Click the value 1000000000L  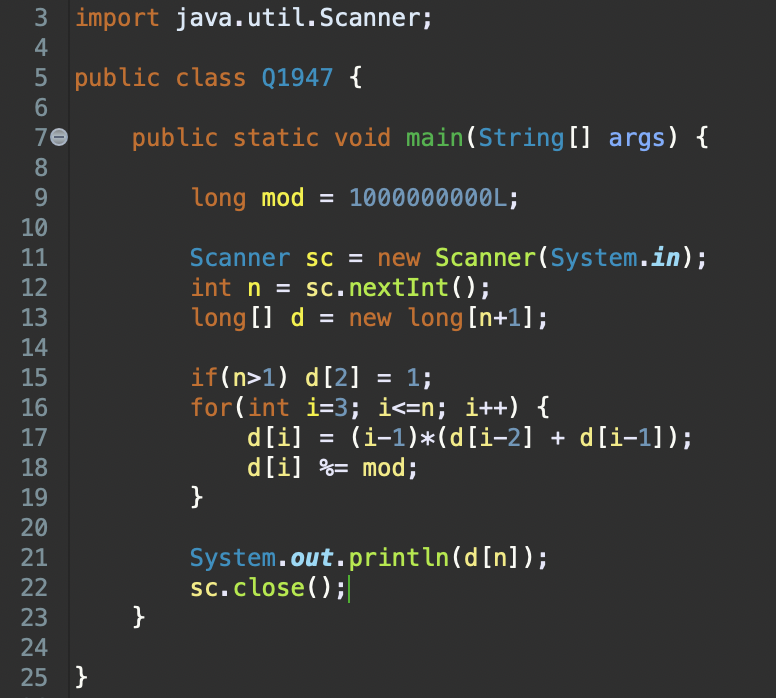point(428,198)
